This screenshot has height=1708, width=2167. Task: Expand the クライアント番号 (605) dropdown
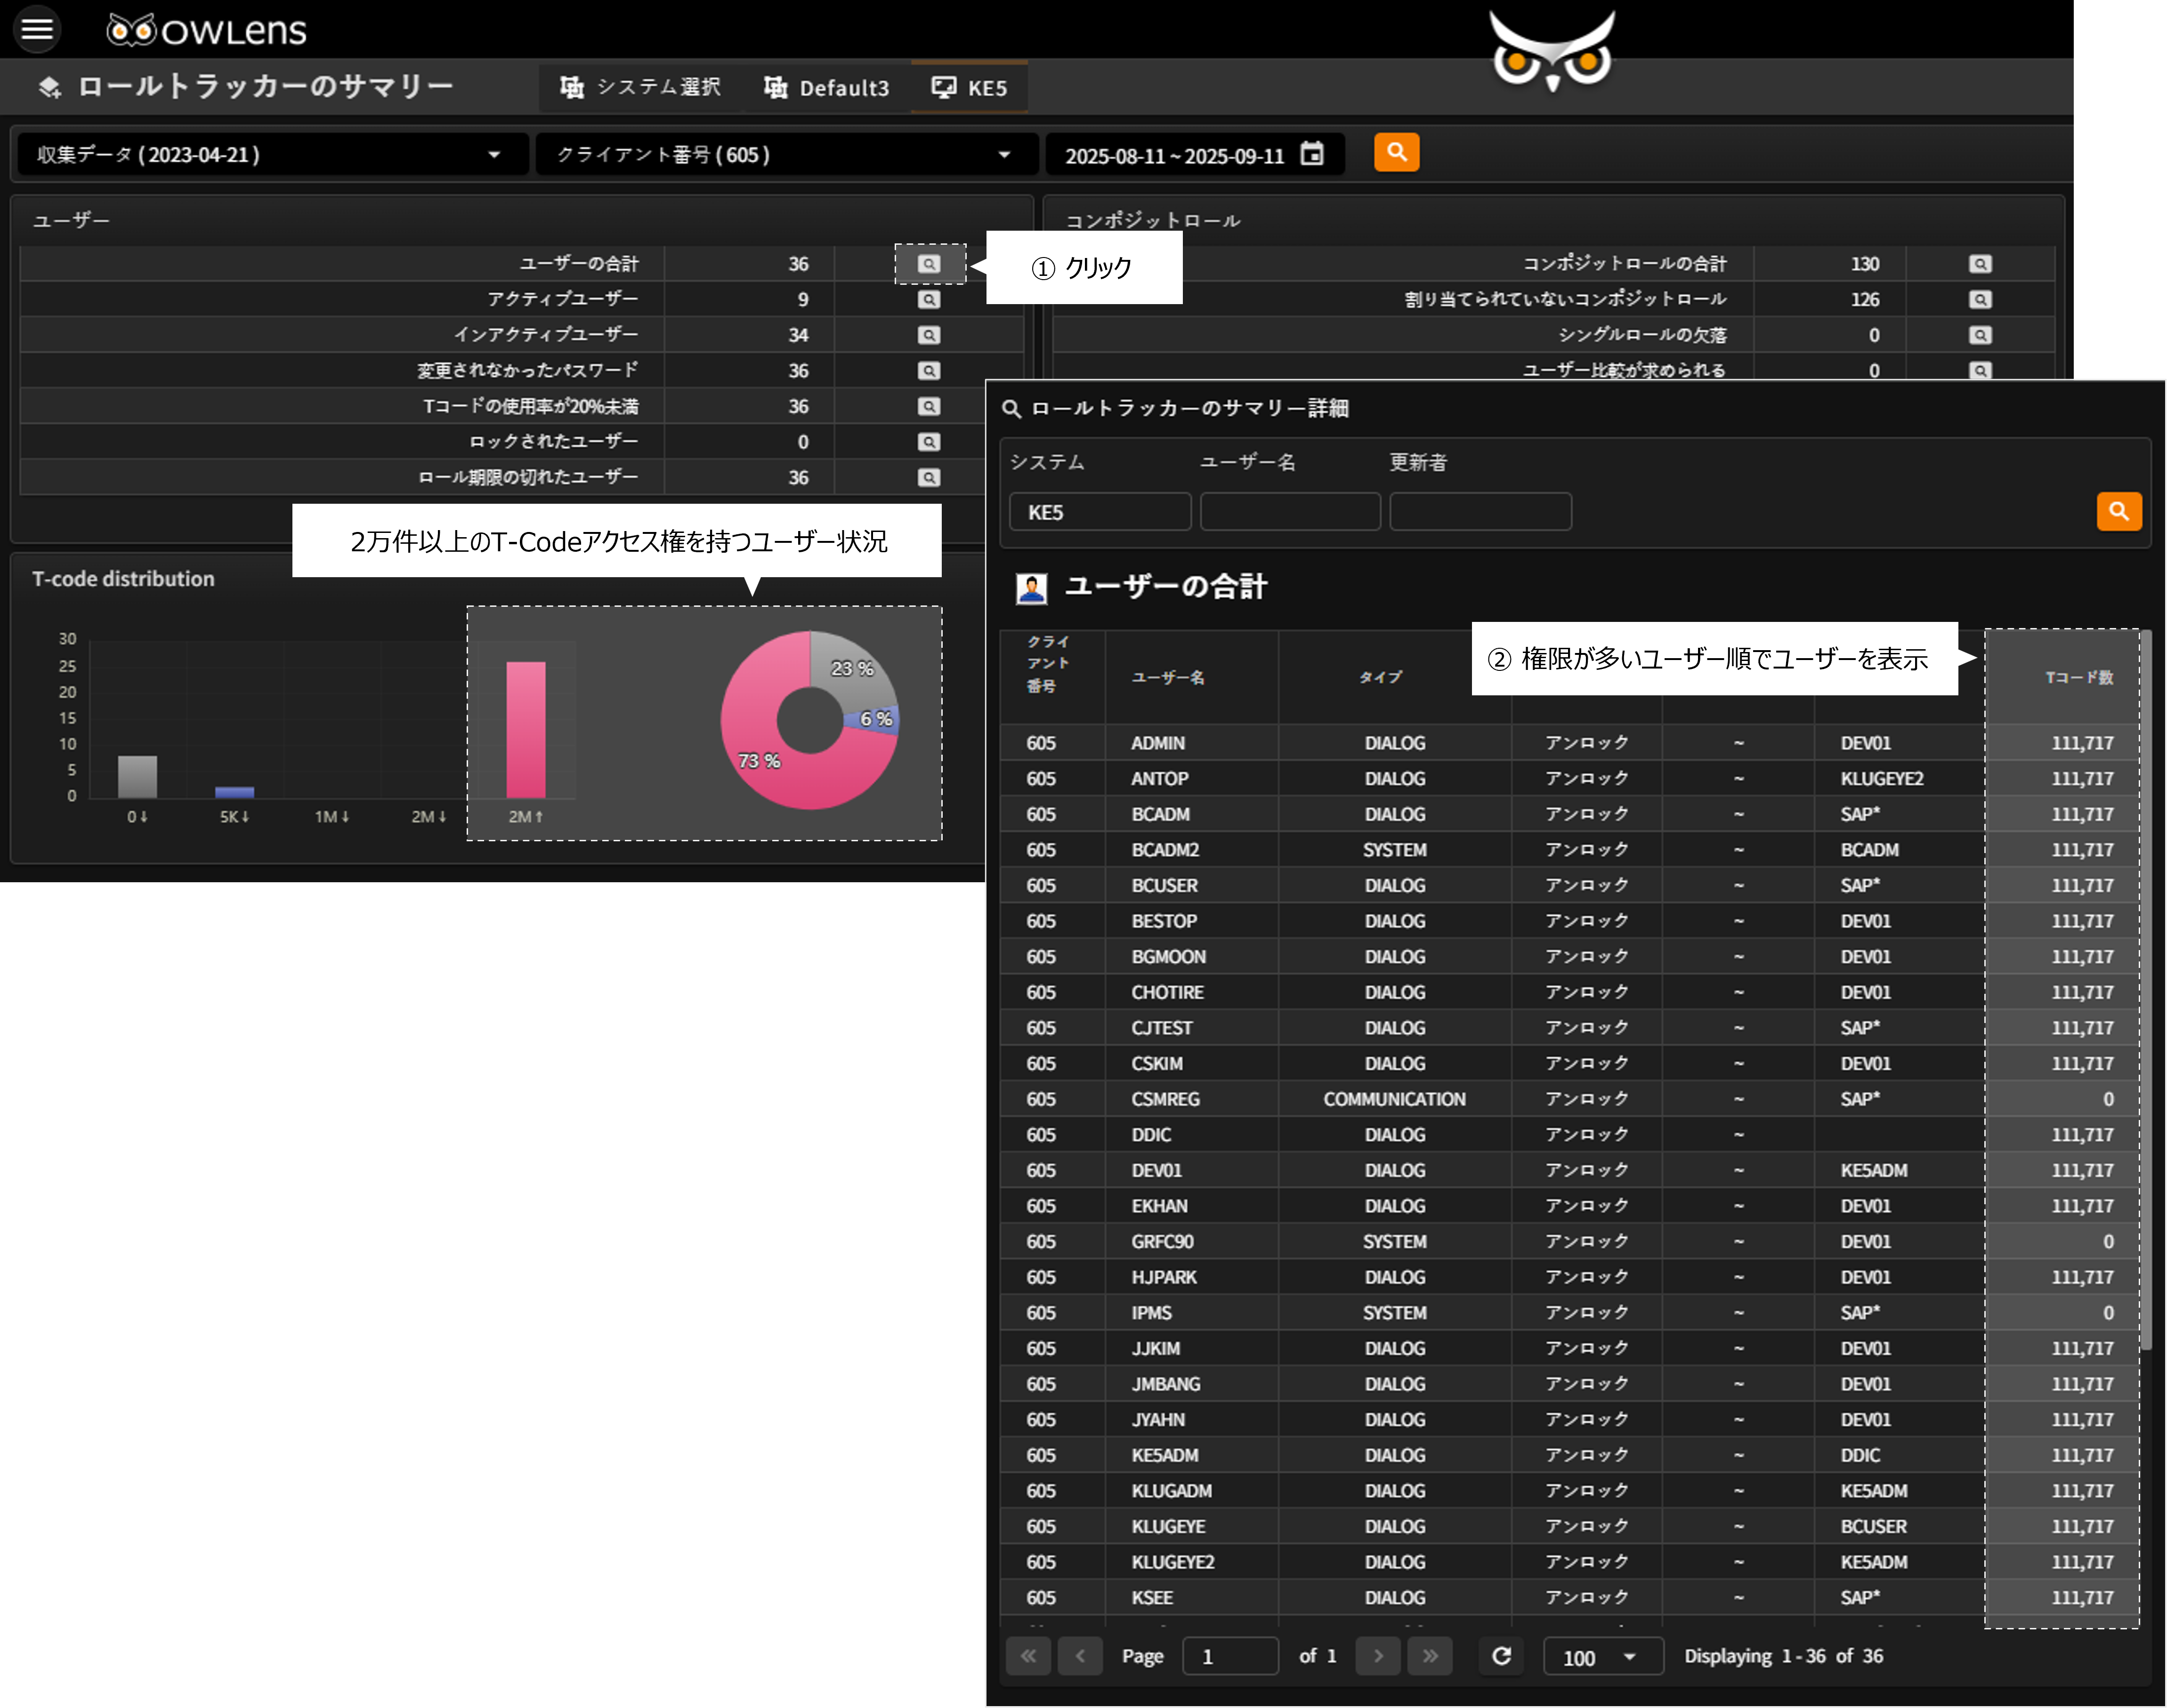coord(786,155)
